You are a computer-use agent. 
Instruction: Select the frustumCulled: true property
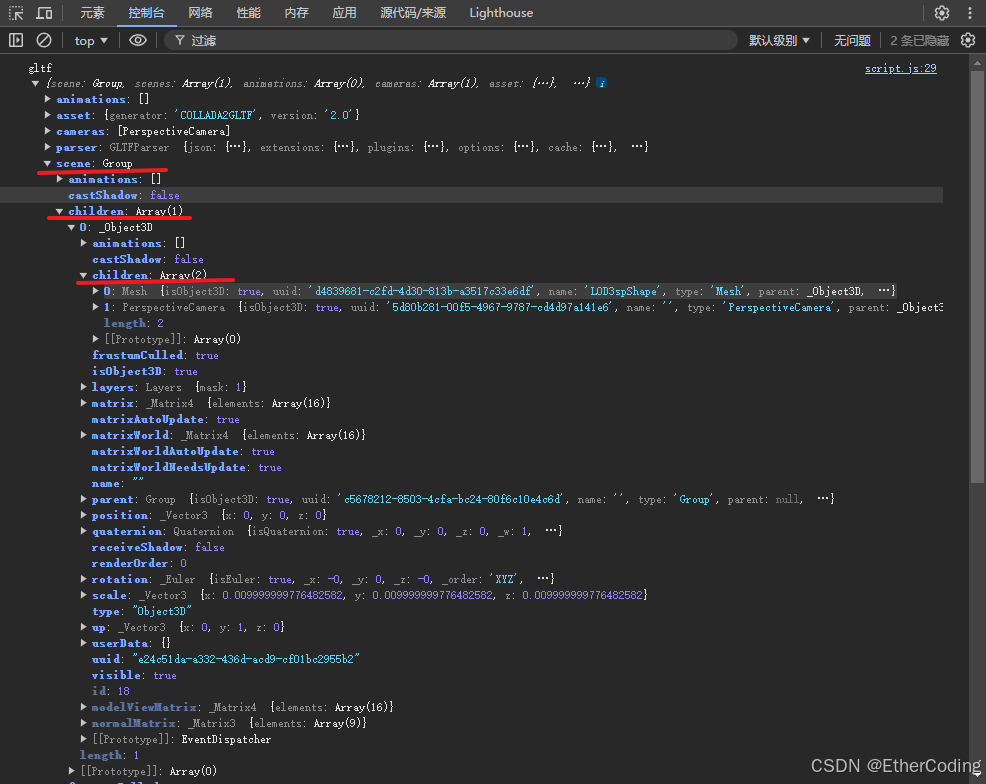point(155,355)
